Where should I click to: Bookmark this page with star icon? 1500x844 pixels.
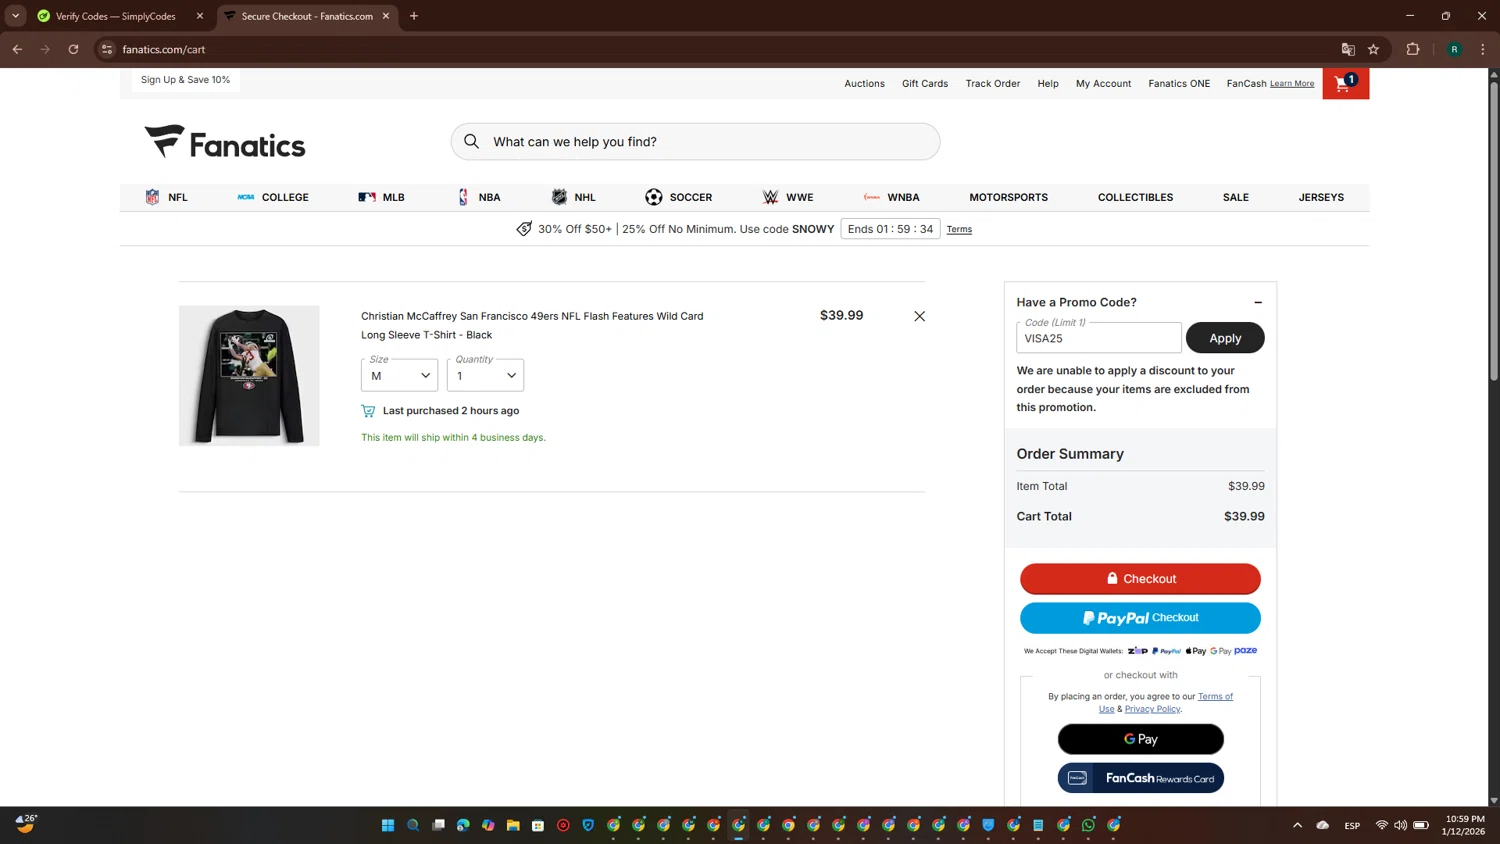pyautogui.click(x=1373, y=49)
